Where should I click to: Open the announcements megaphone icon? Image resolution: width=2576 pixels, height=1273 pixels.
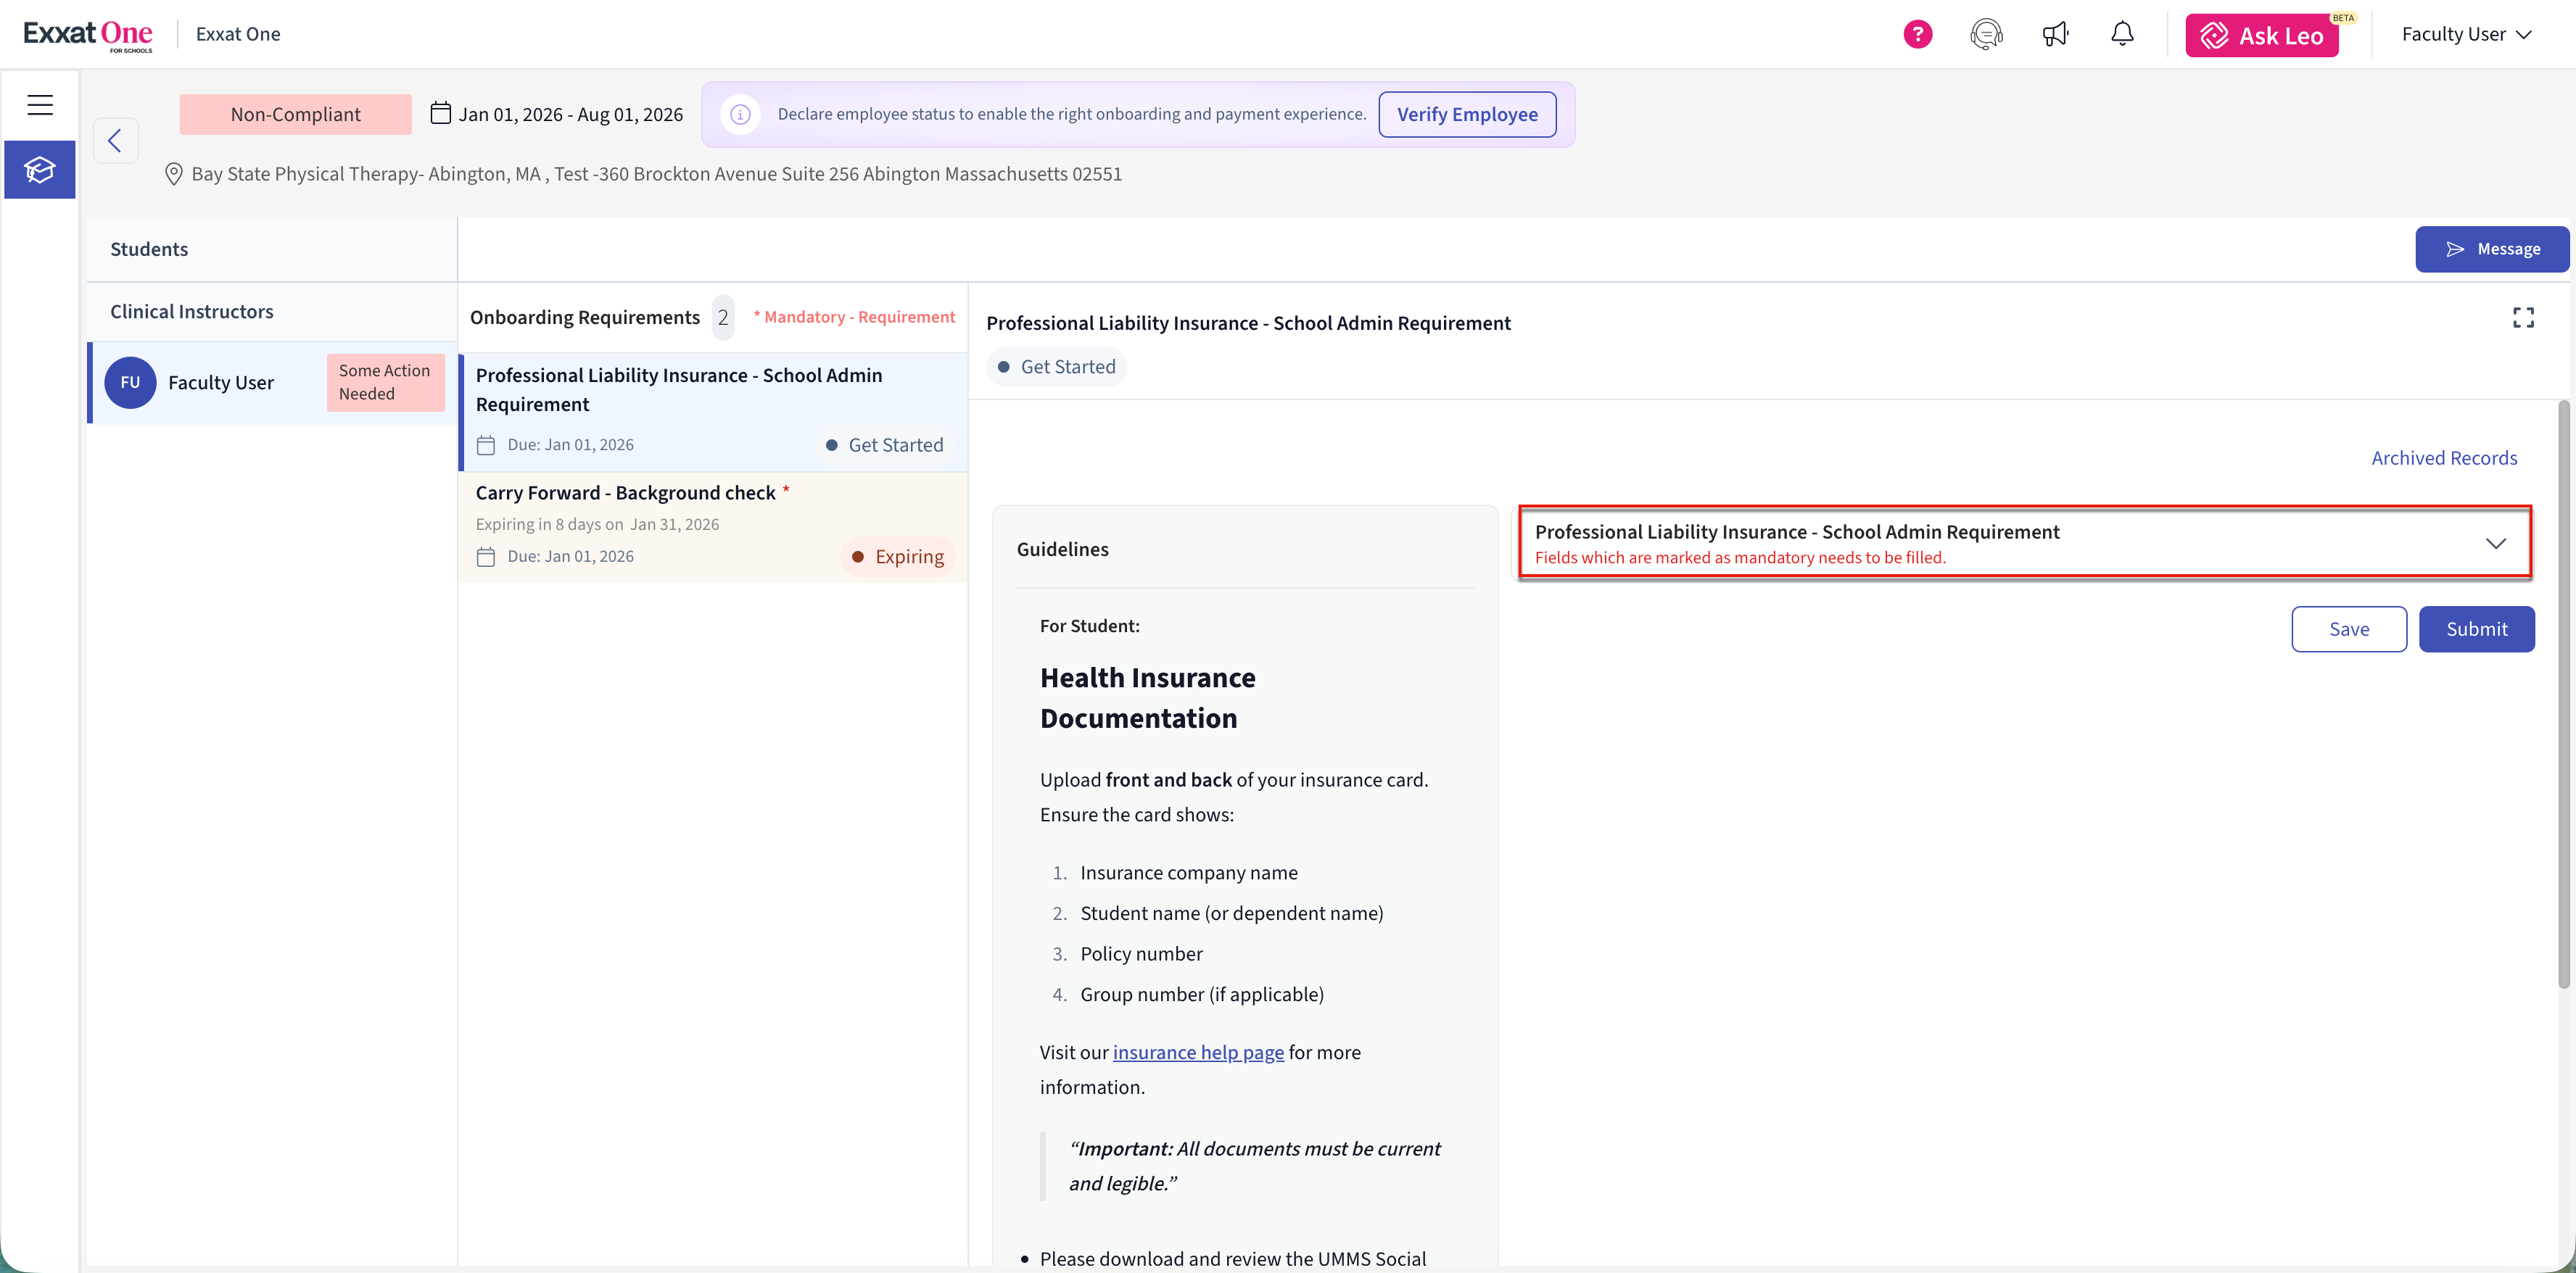click(2055, 34)
